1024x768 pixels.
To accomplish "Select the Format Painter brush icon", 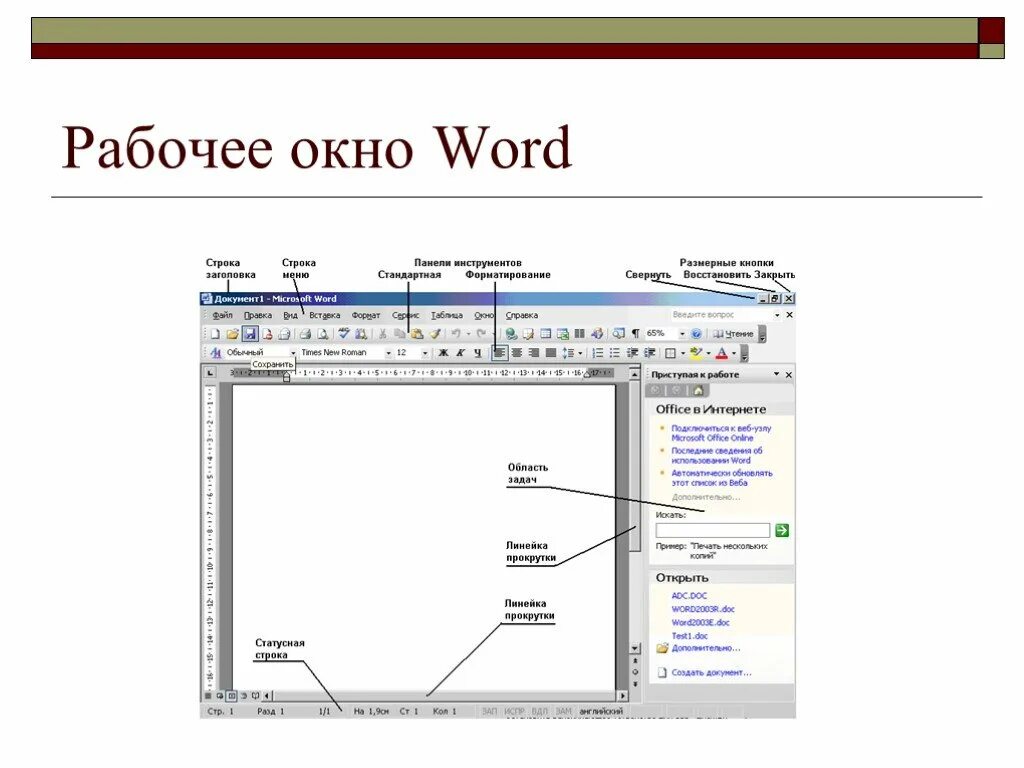I will click(434, 334).
